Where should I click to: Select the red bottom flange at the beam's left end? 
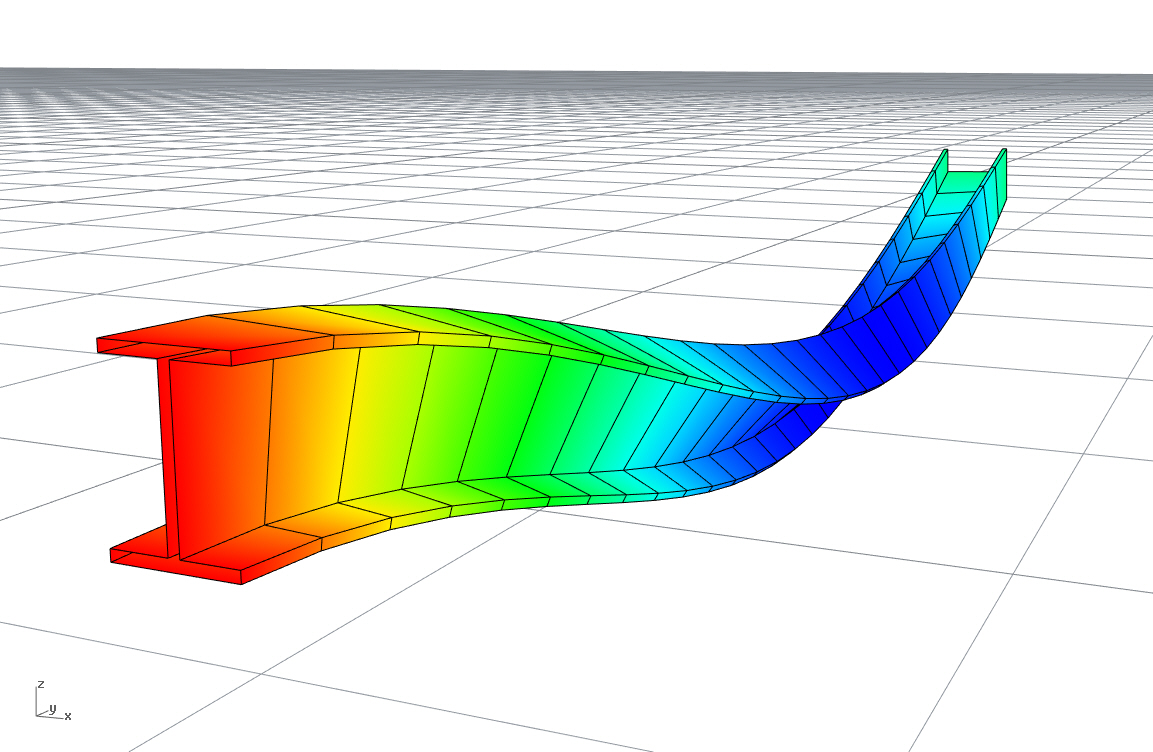[x=200, y=560]
